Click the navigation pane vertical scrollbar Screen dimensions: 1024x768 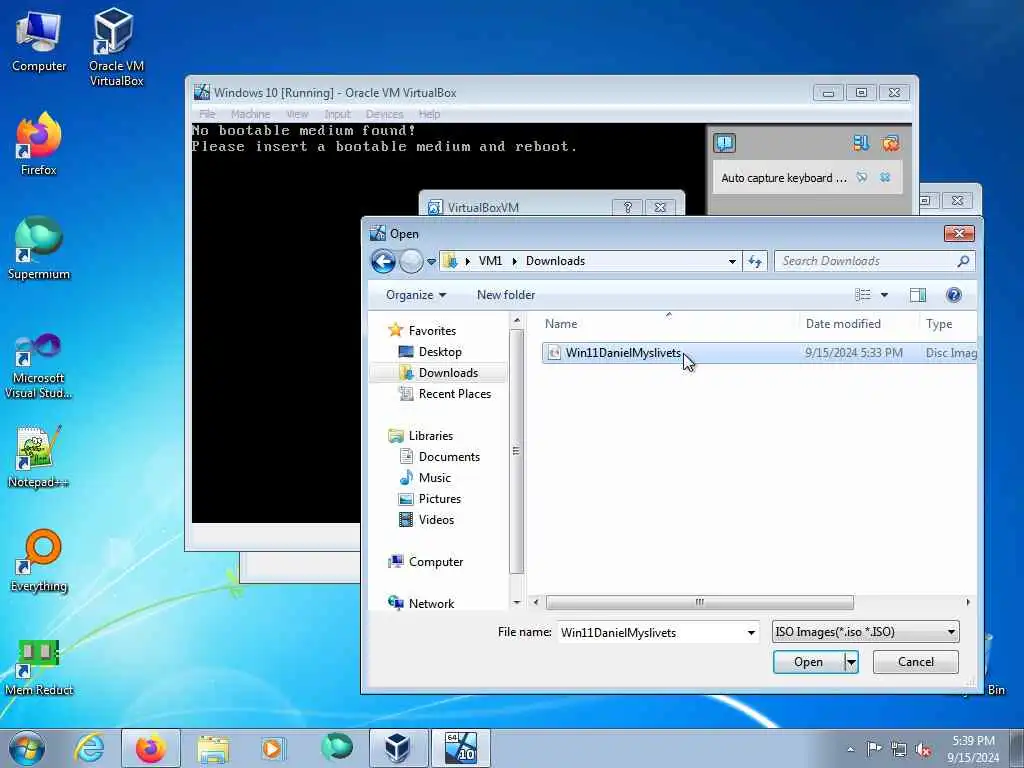pos(516,451)
